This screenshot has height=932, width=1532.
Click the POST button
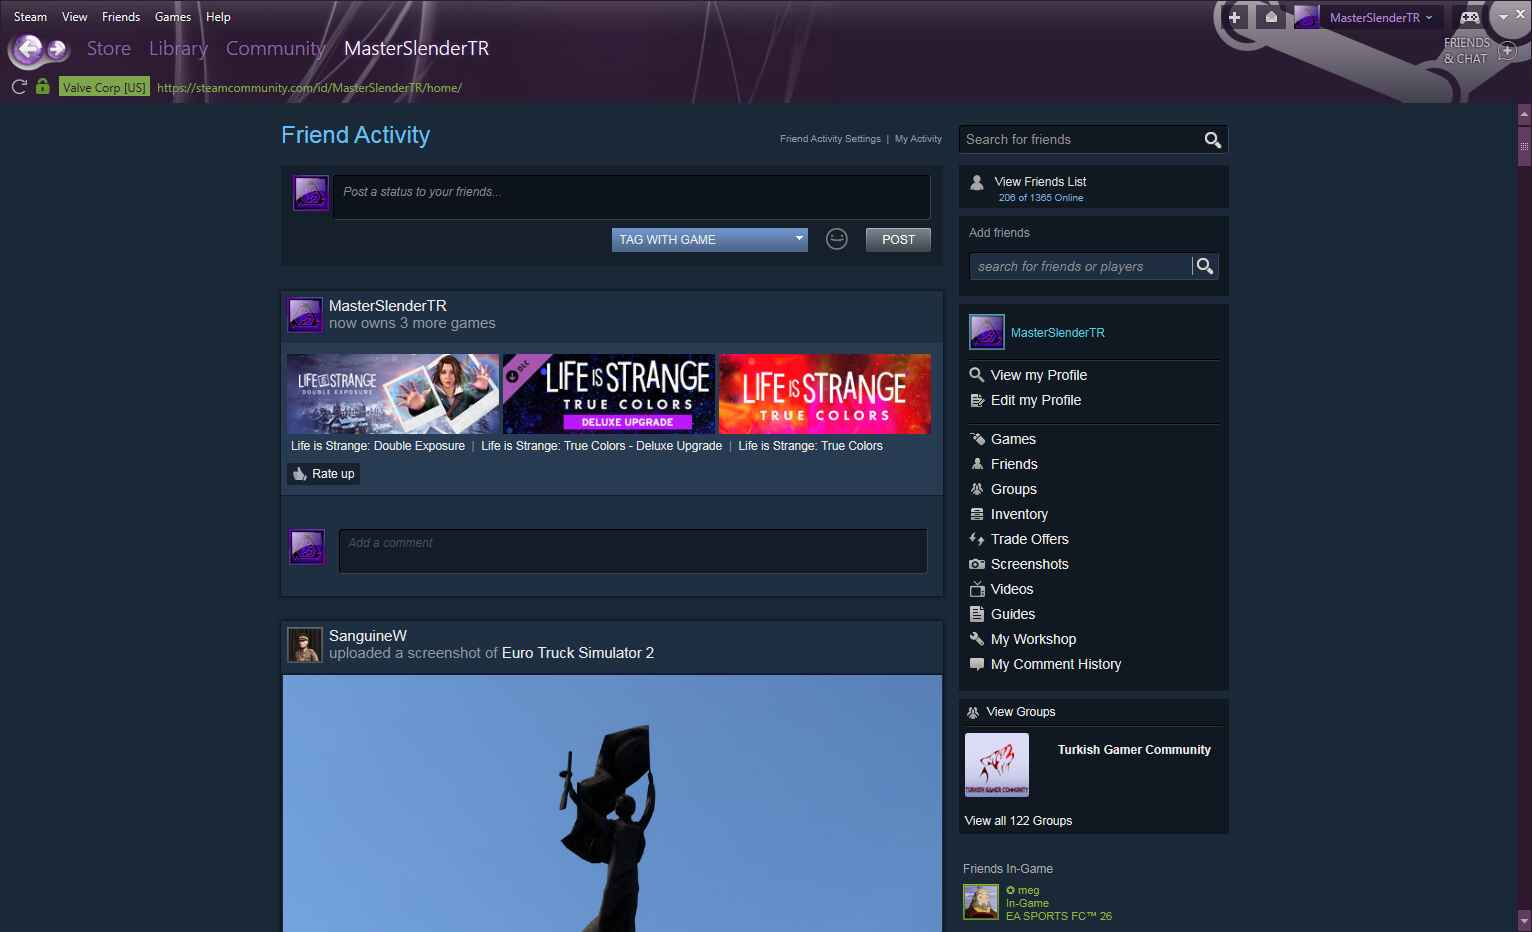898,239
